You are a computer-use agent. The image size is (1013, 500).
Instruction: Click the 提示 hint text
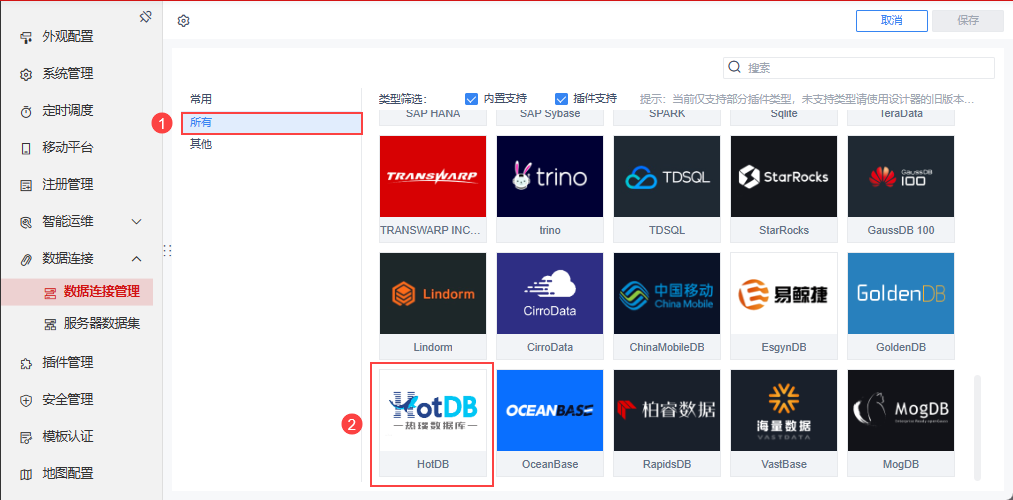pyautogui.click(x=806, y=99)
